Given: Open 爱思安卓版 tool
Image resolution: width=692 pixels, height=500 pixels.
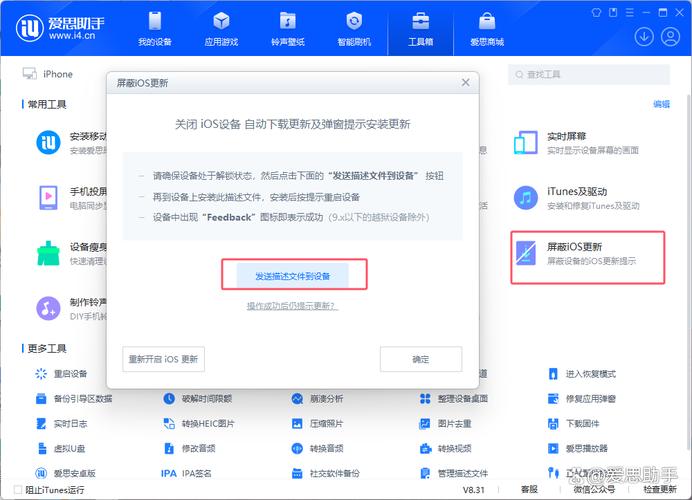Looking at the screenshot, I should (x=65, y=473).
